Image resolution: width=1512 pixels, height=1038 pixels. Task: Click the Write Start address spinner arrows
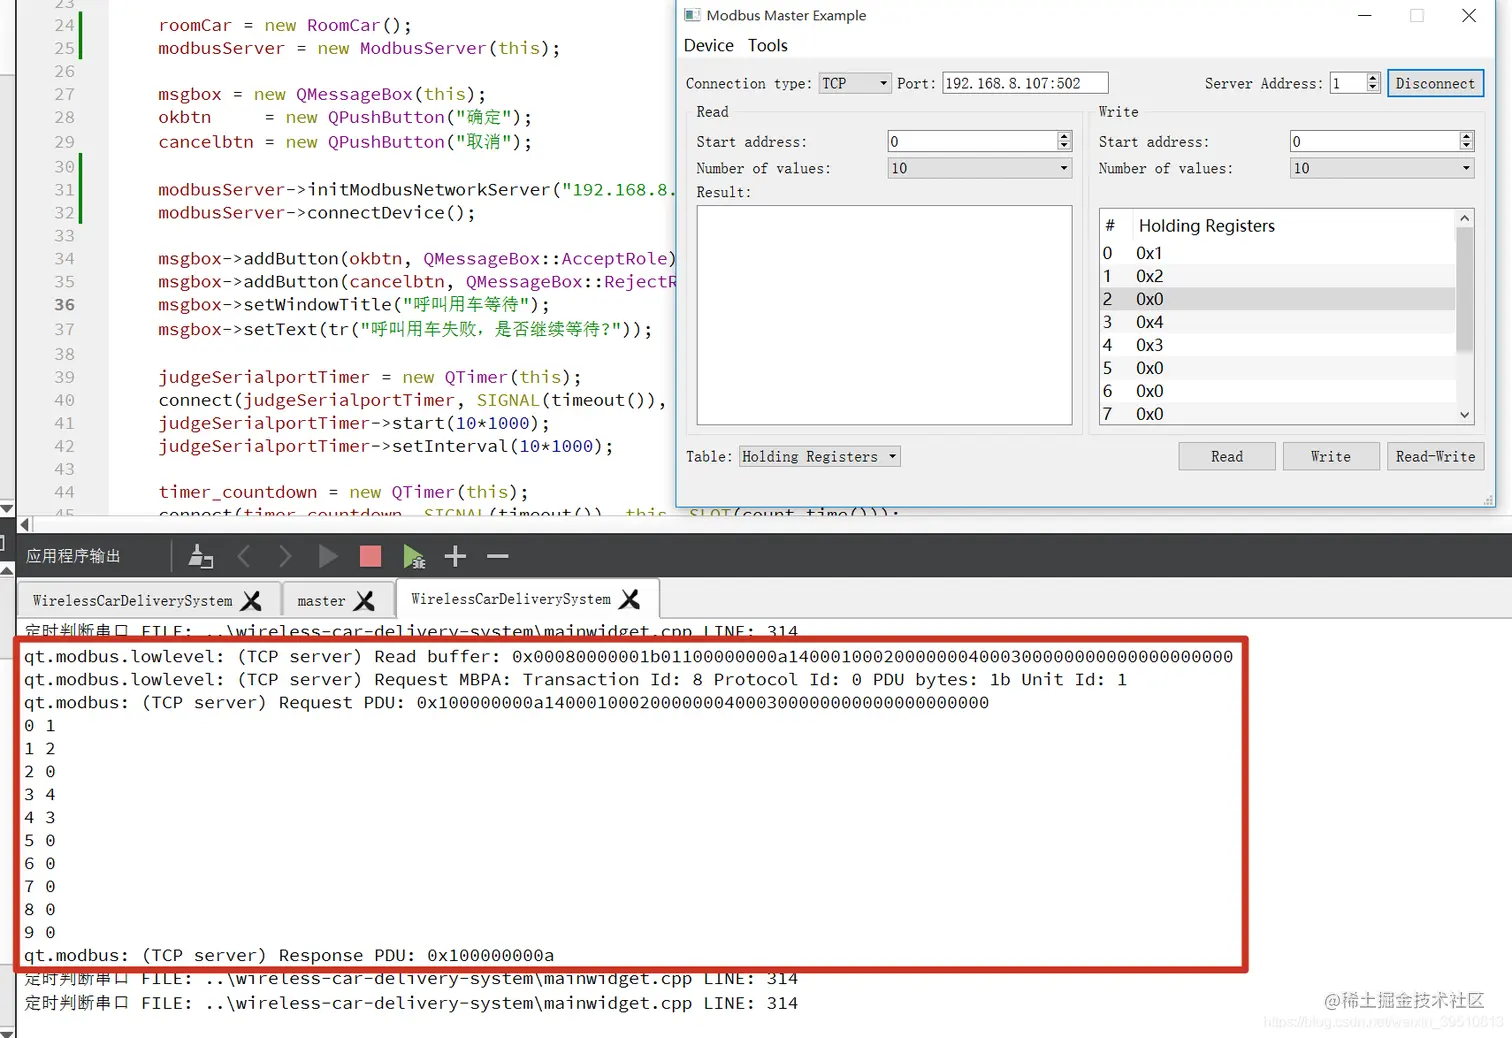(x=1466, y=141)
